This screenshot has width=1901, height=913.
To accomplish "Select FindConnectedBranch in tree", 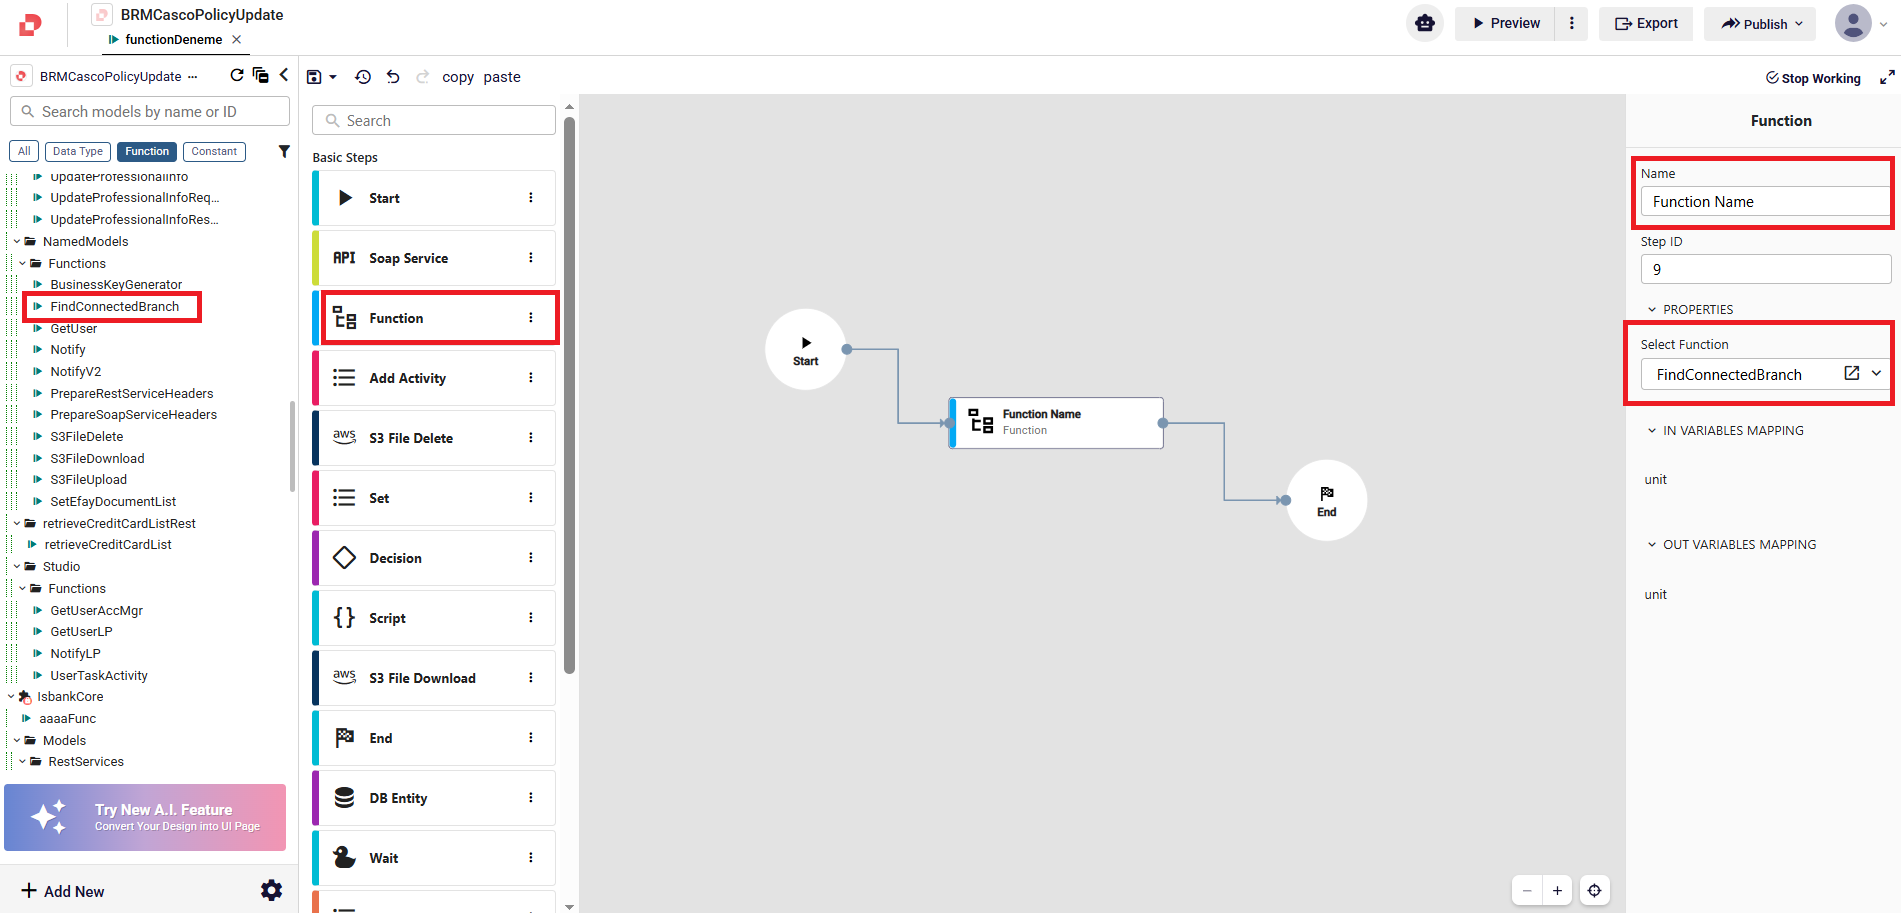I will (114, 306).
